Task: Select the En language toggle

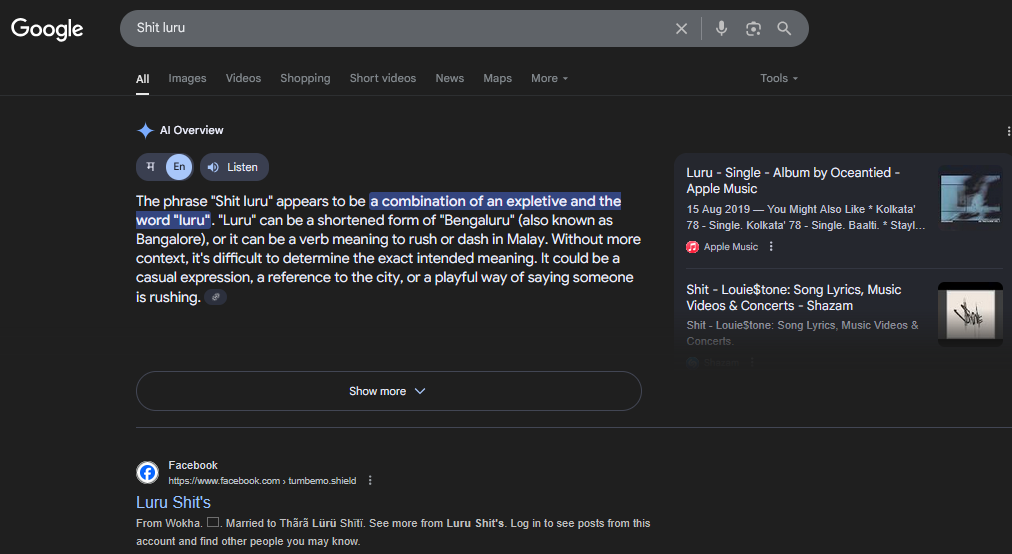Action: tap(179, 167)
